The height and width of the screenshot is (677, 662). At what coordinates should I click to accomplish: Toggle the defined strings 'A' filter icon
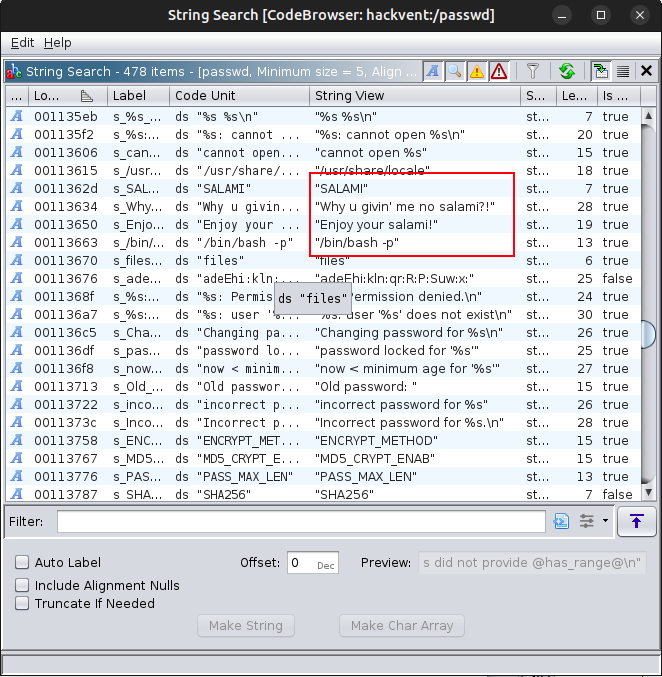coord(432,71)
